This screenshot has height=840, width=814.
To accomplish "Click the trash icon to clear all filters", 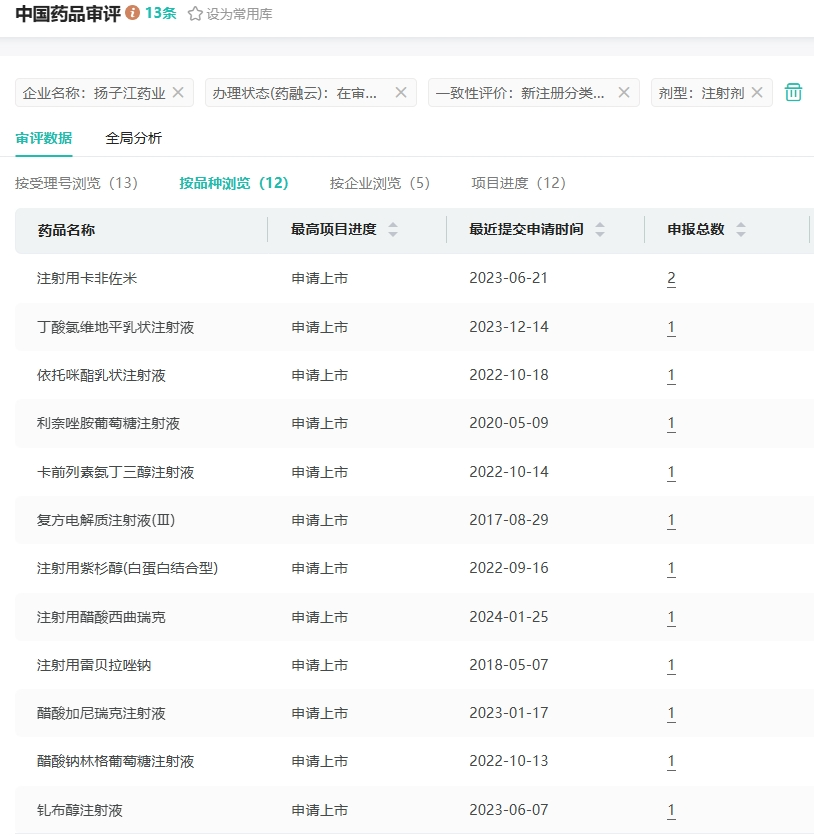I will tap(793, 93).
